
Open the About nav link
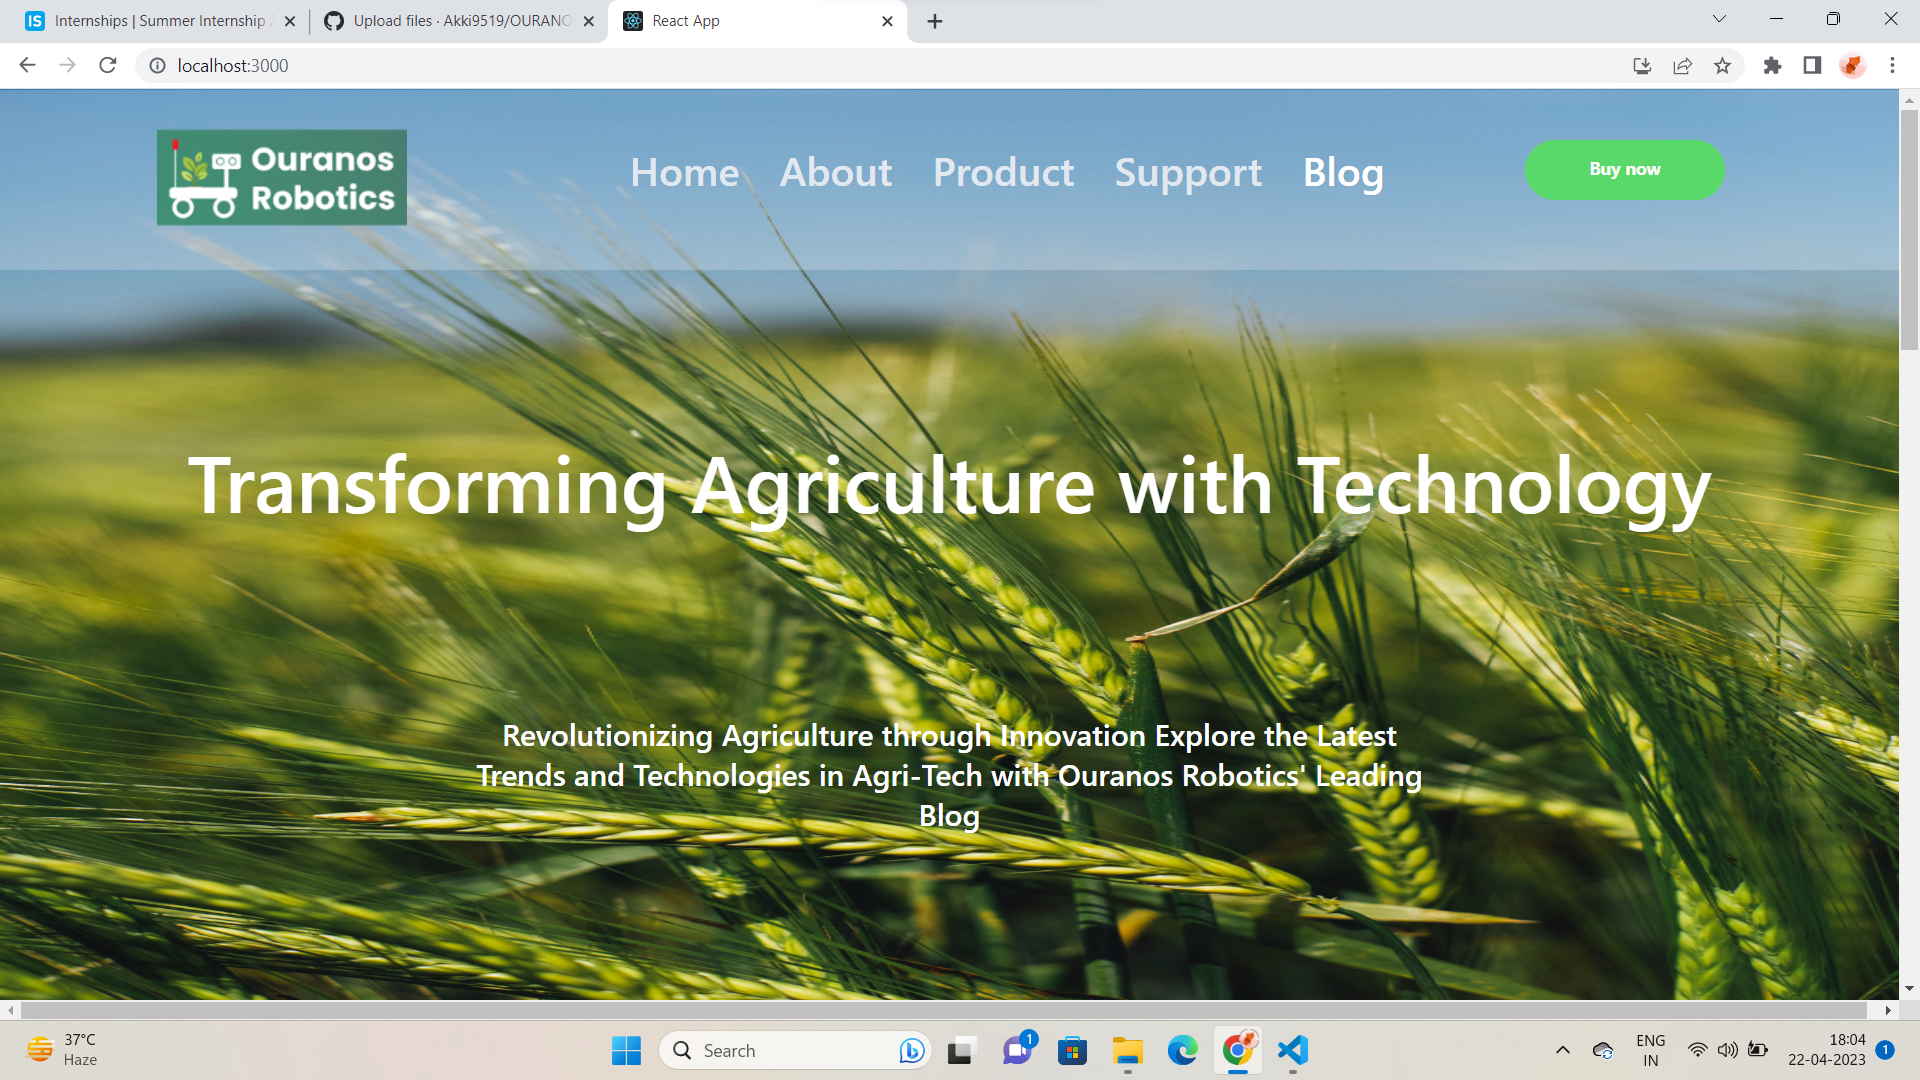[836, 172]
